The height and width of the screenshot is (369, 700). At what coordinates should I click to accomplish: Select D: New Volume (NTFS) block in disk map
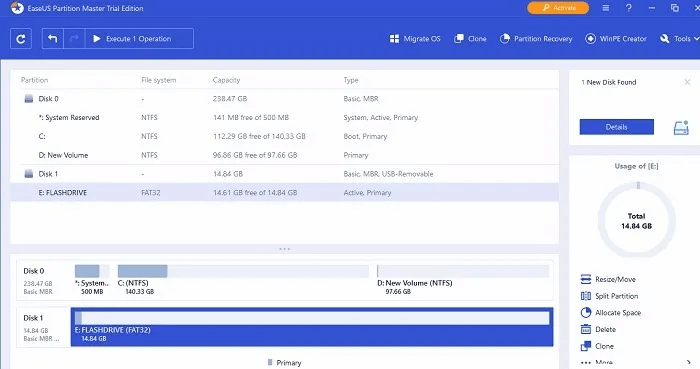463,280
